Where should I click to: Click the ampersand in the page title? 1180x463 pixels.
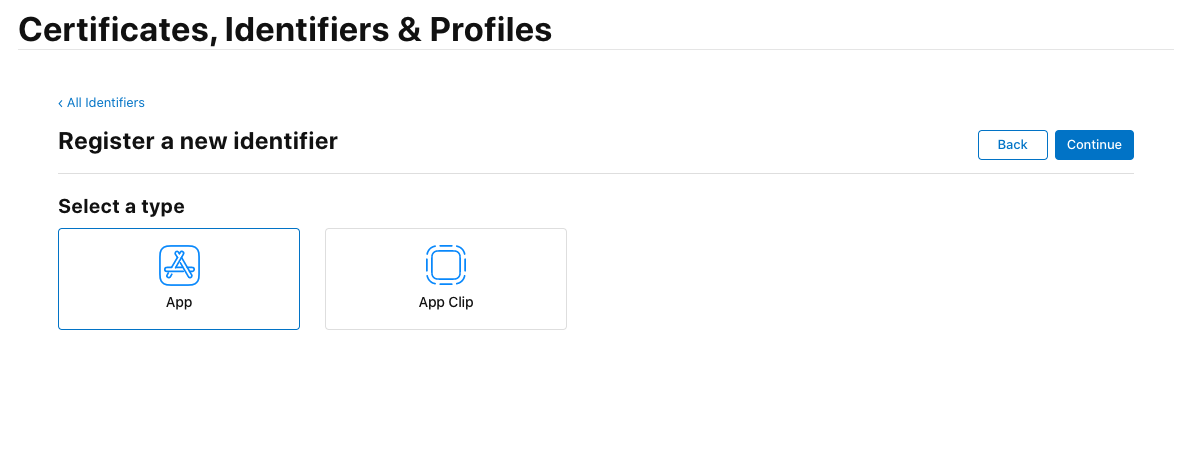point(409,30)
